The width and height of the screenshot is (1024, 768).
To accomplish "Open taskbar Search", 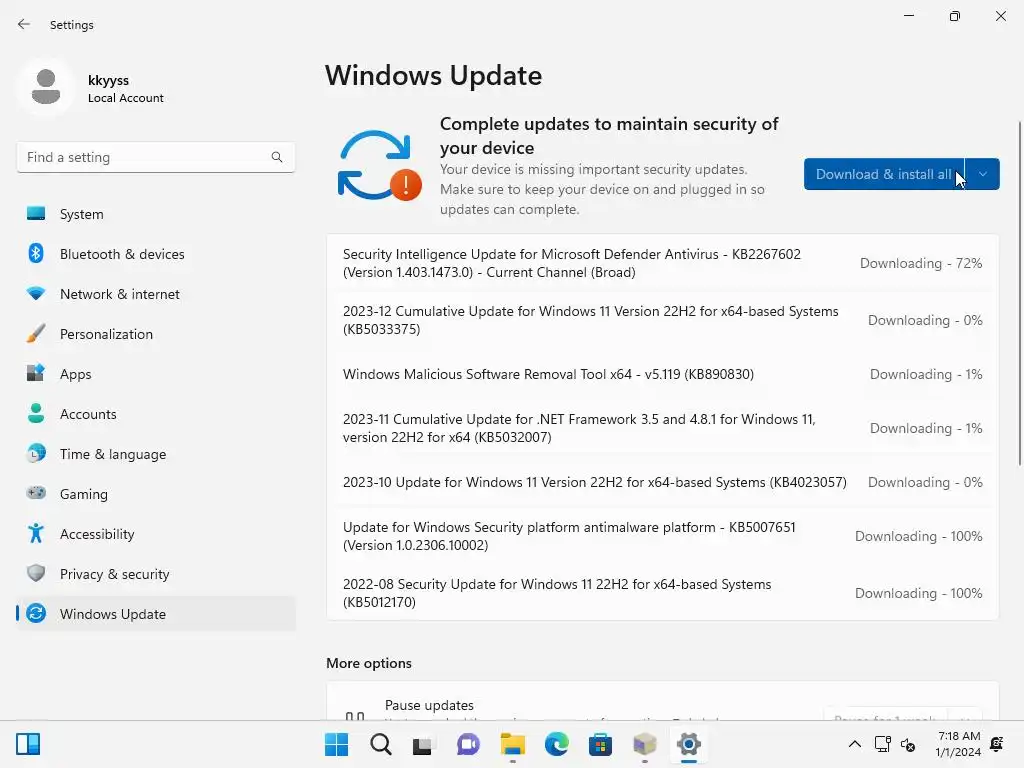I will 381,744.
